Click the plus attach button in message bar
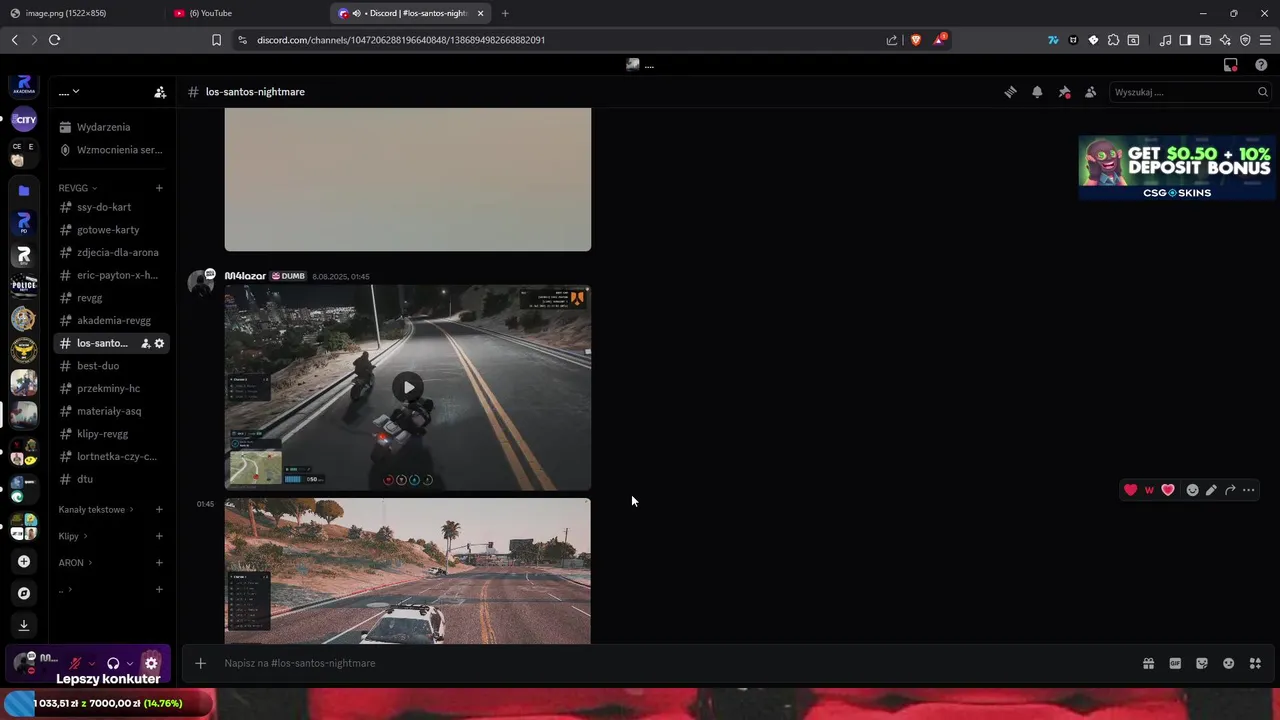The width and height of the screenshot is (1280, 720). tap(200, 663)
